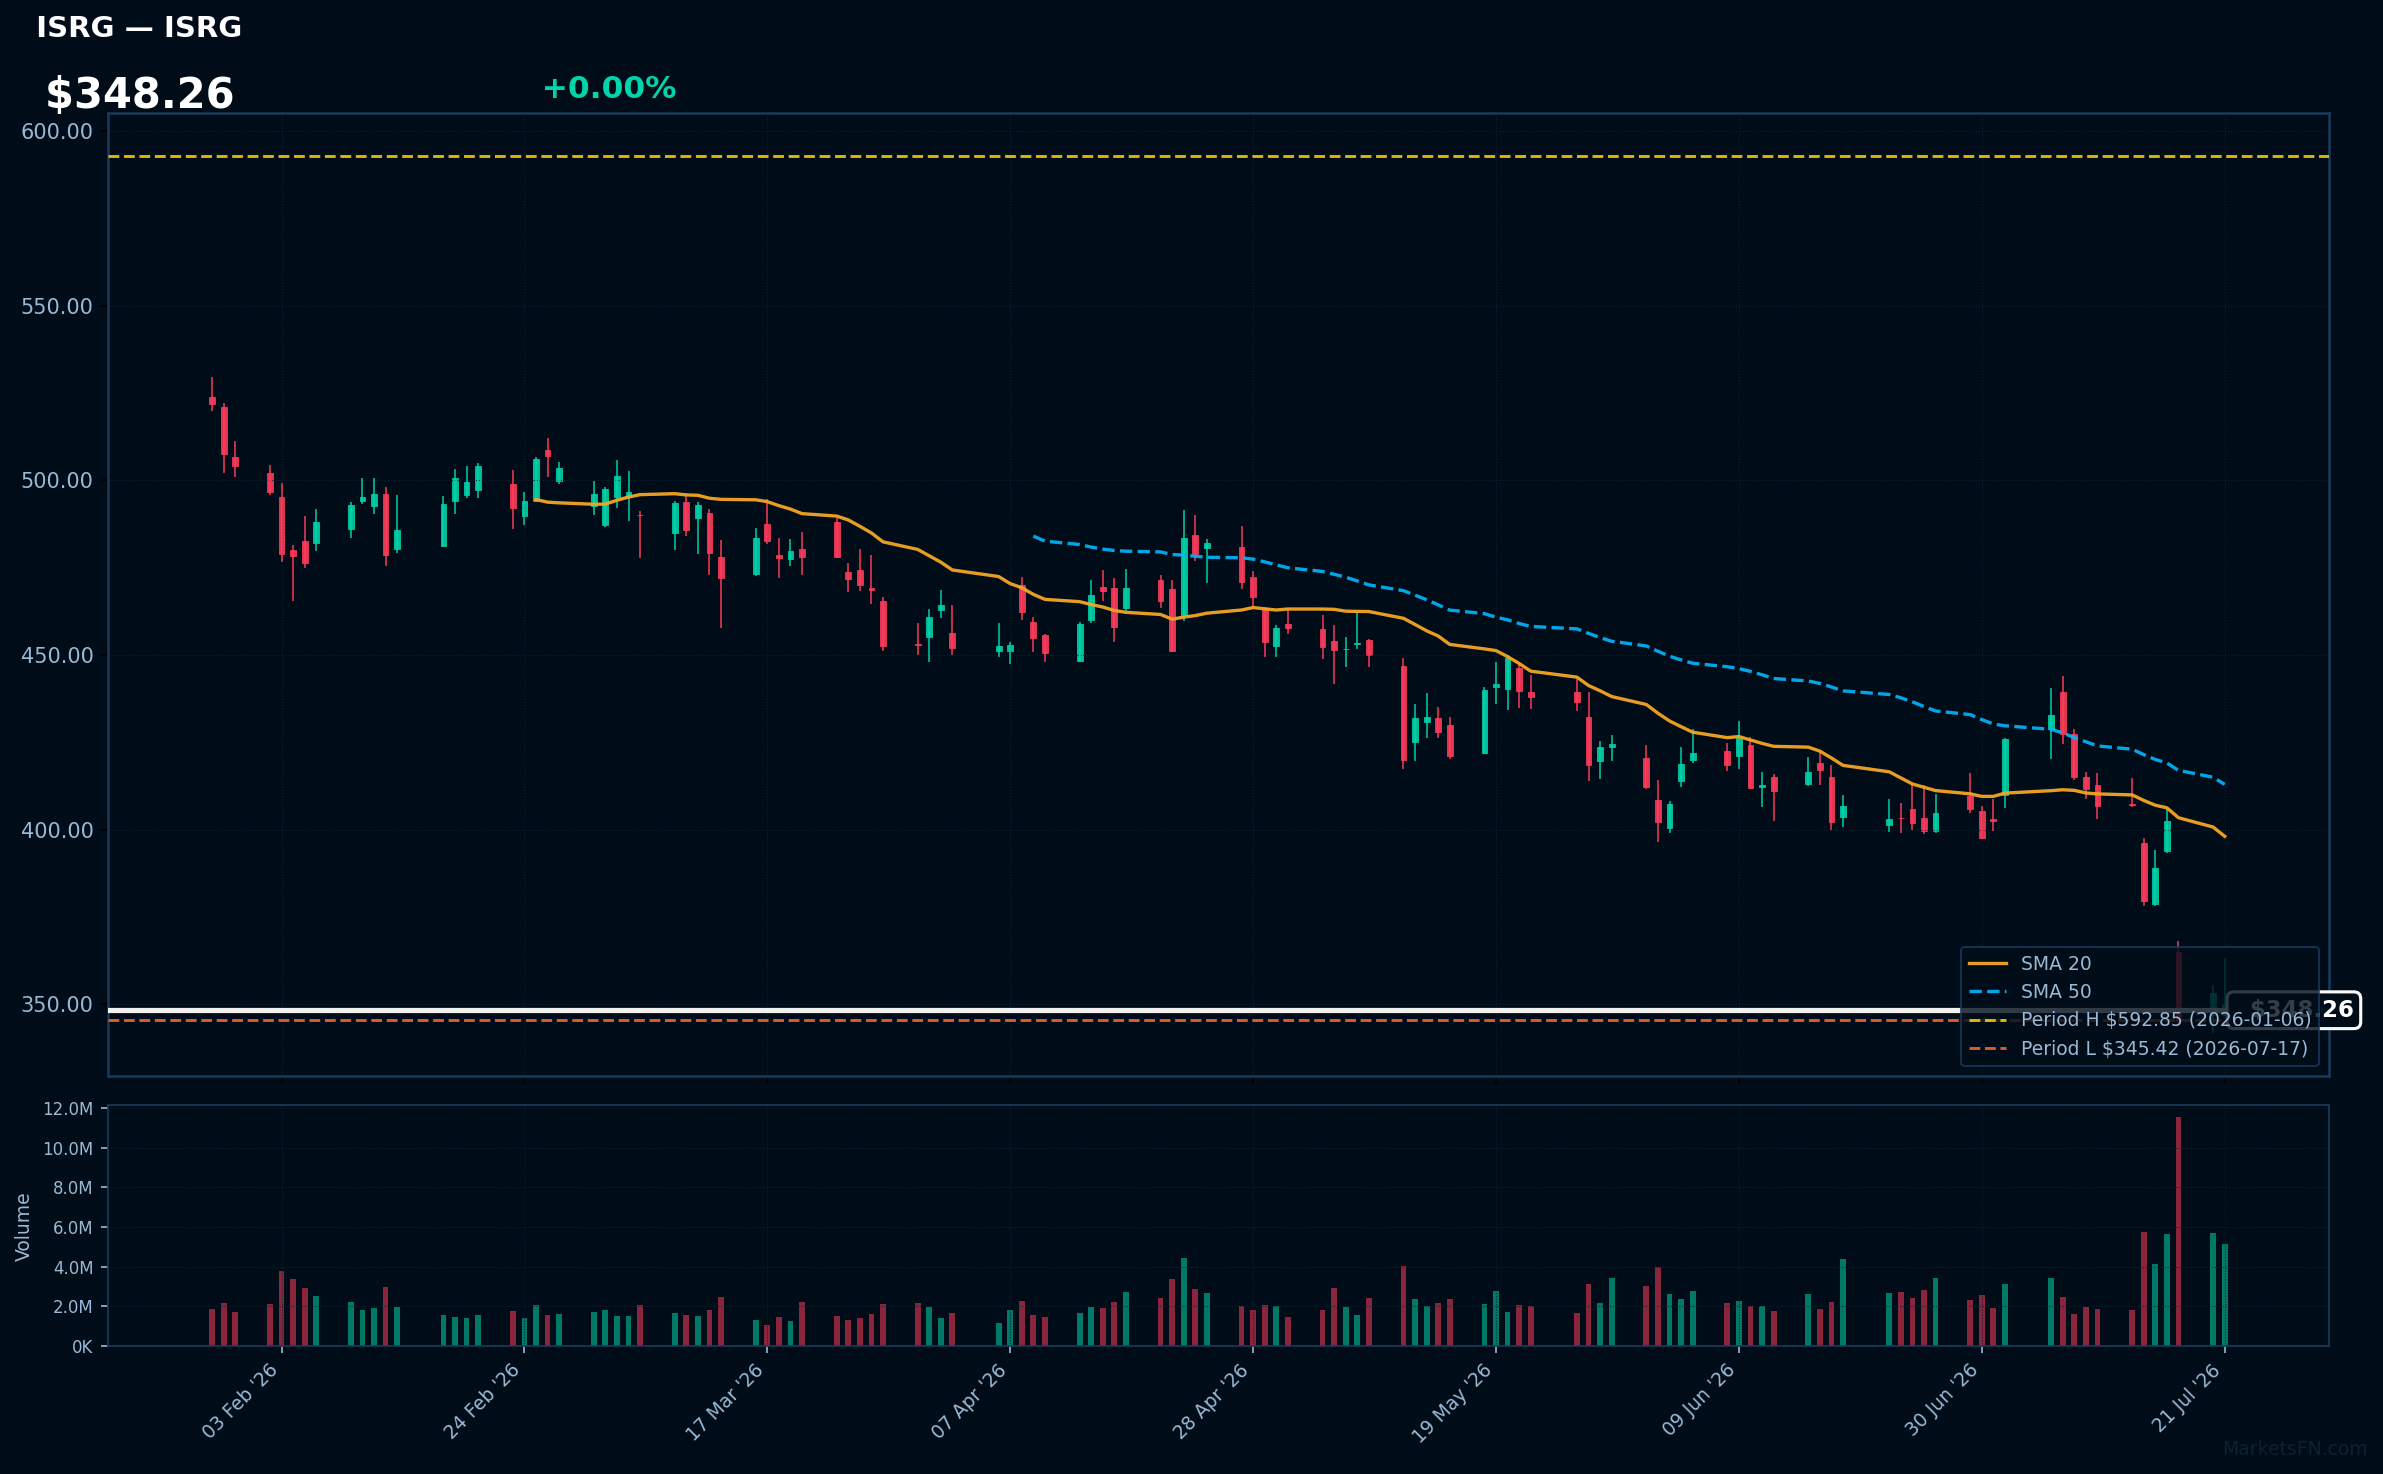
Task: Click the yellow dashed period-high line
Action: tap(1219, 157)
